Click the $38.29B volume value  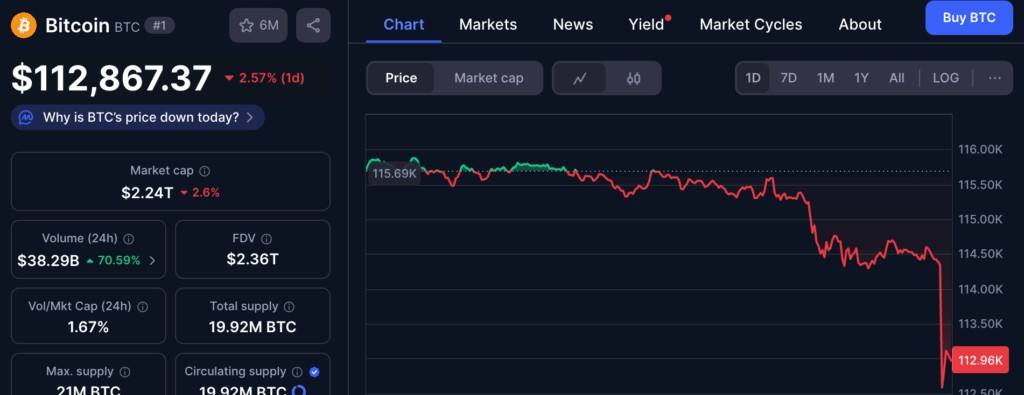pos(48,261)
